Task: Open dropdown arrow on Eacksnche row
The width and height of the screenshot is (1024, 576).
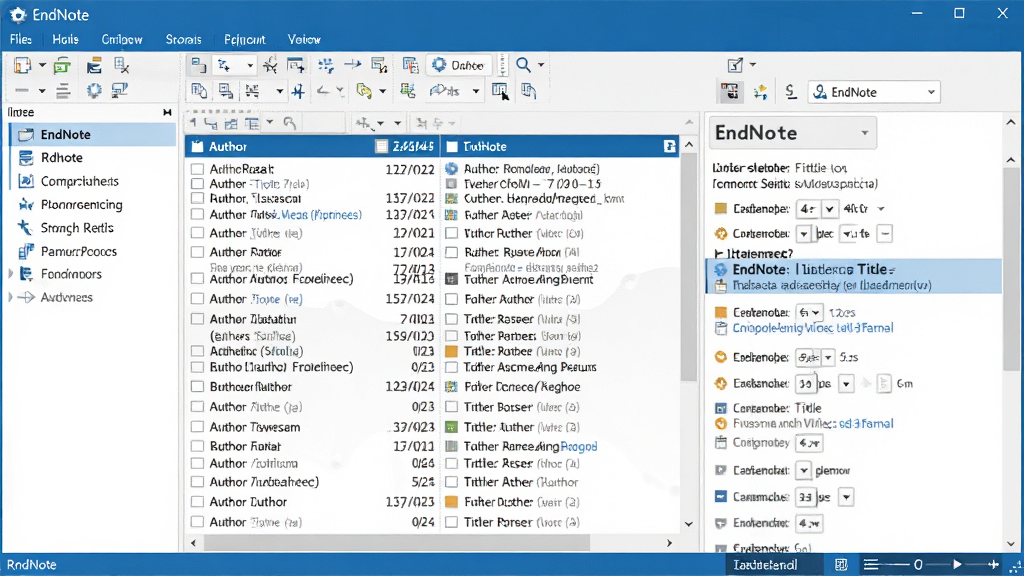Action: click(846, 384)
